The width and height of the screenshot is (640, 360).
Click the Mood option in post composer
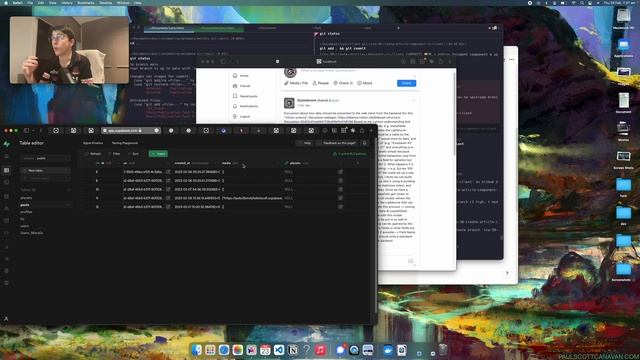pos(365,83)
